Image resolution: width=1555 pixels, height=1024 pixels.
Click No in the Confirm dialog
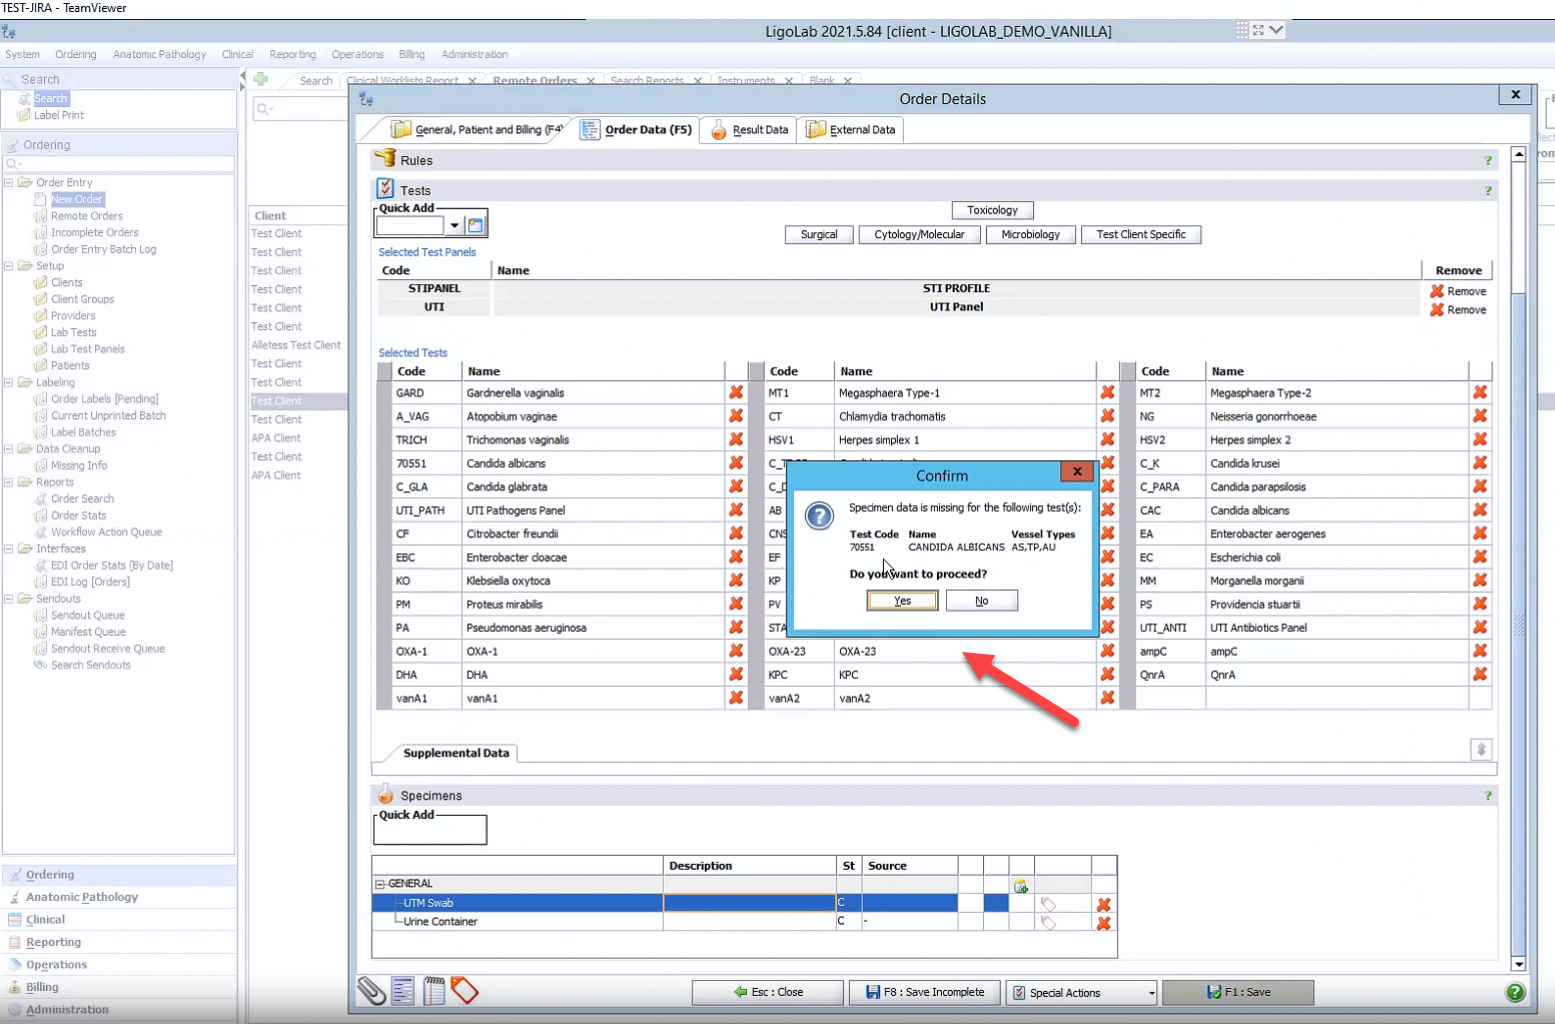pyautogui.click(x=981, y=601)
